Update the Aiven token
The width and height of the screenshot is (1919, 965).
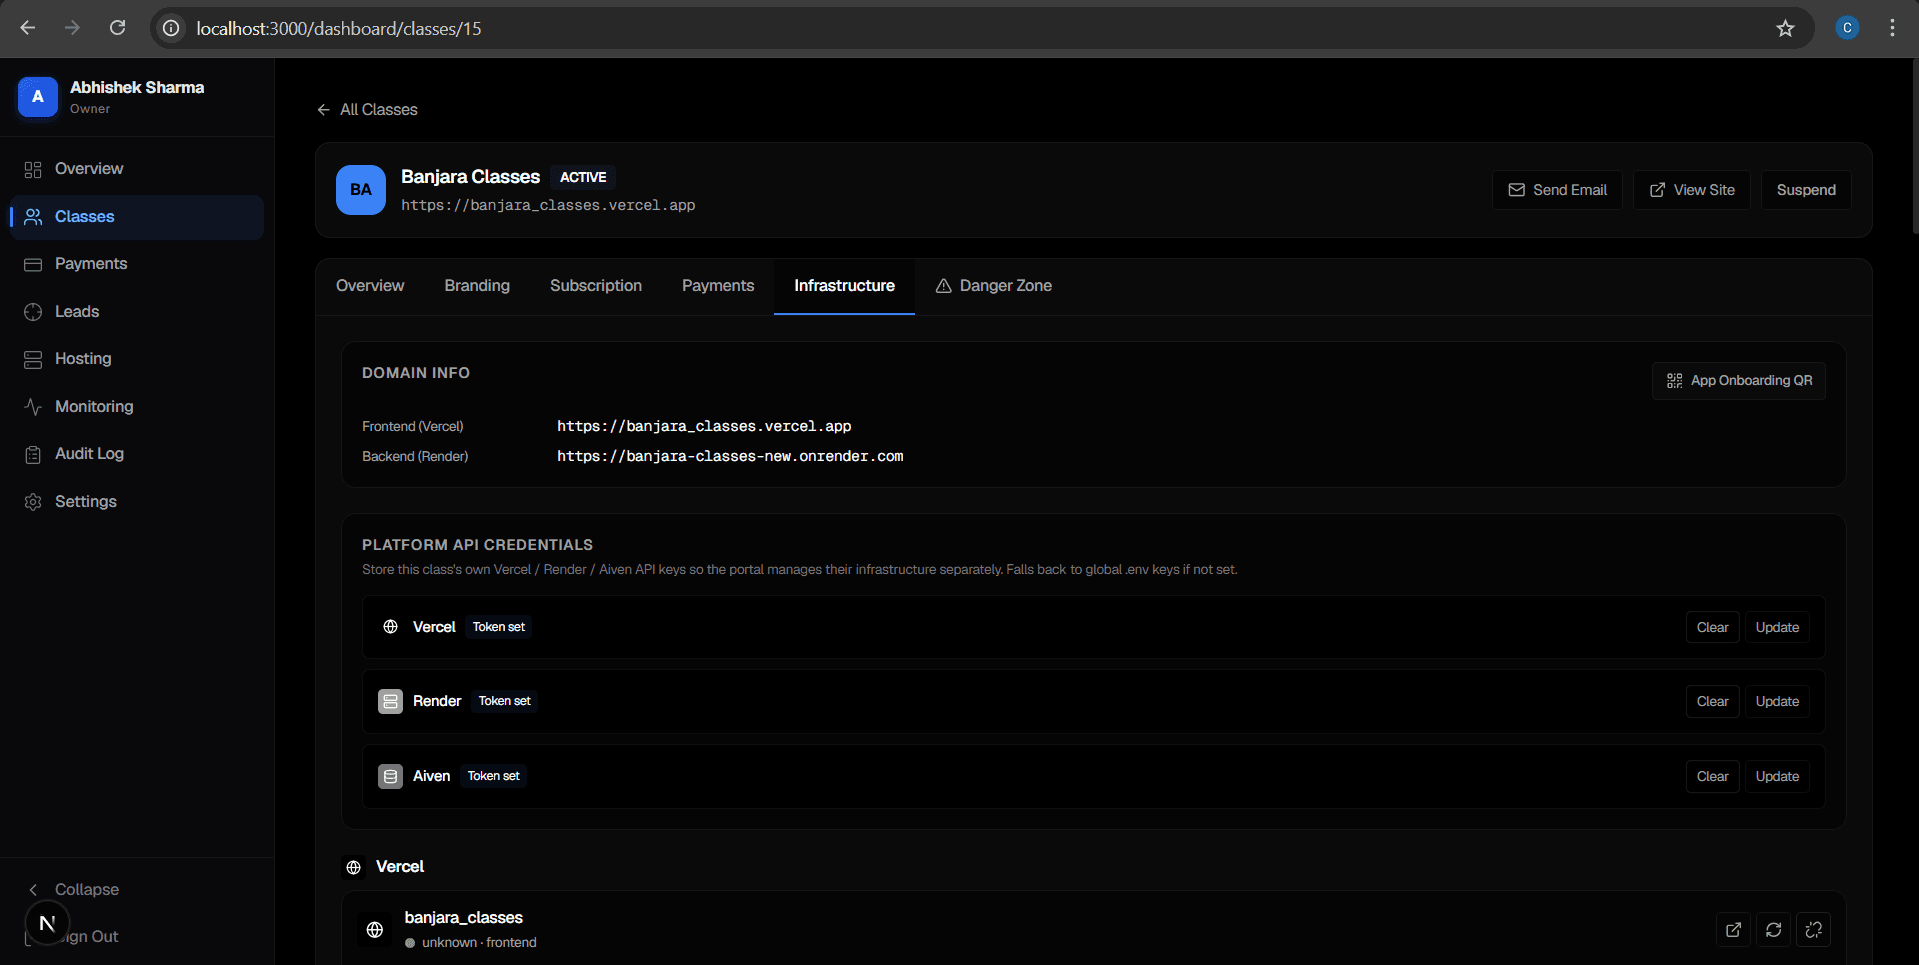(x=1777, y=777)
